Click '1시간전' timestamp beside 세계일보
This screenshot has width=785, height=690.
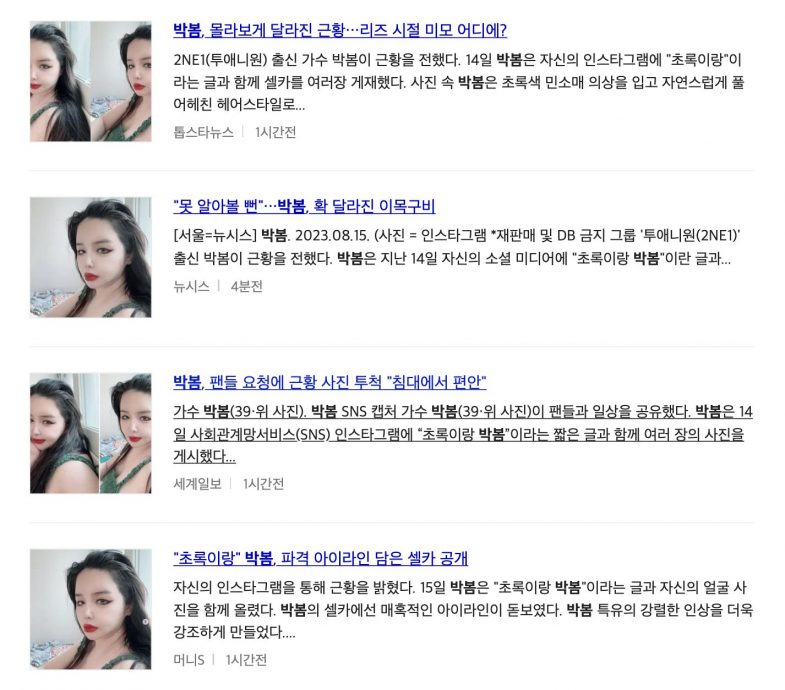click(x=263, y=484)
